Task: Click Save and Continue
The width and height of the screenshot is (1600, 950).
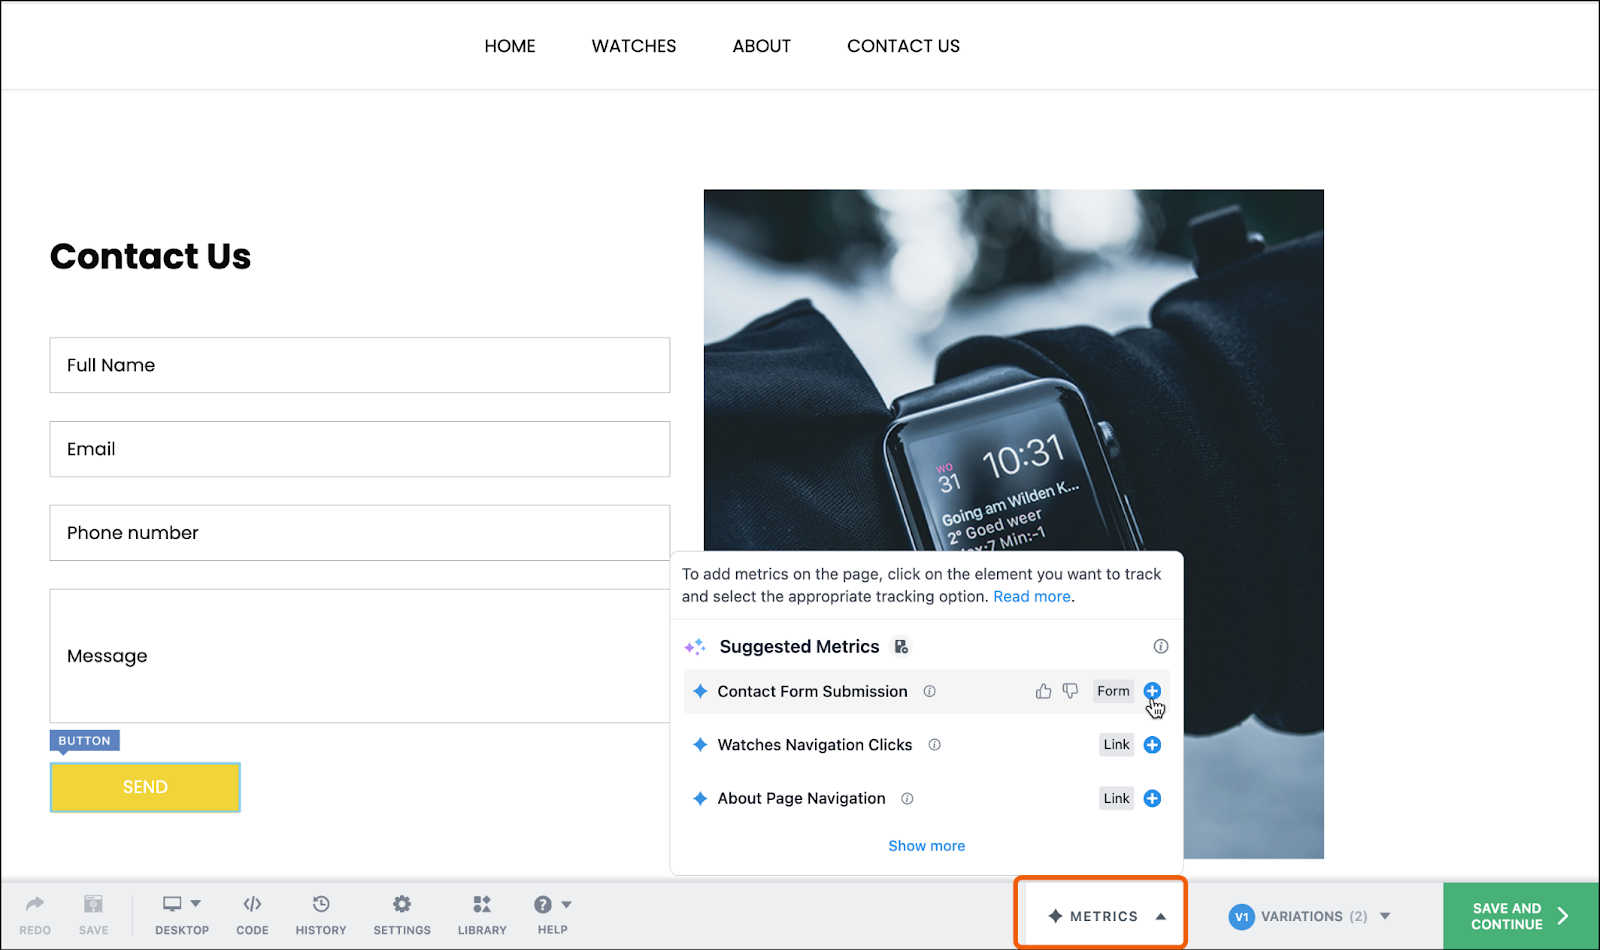Action: 1521,916
